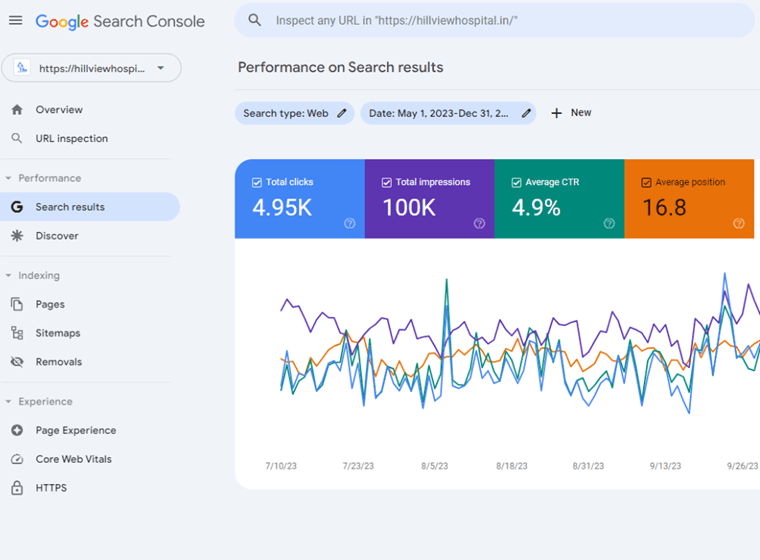Toggle the Total impressions checkbox
Screen dimensions: 760x560
[387, 183]
